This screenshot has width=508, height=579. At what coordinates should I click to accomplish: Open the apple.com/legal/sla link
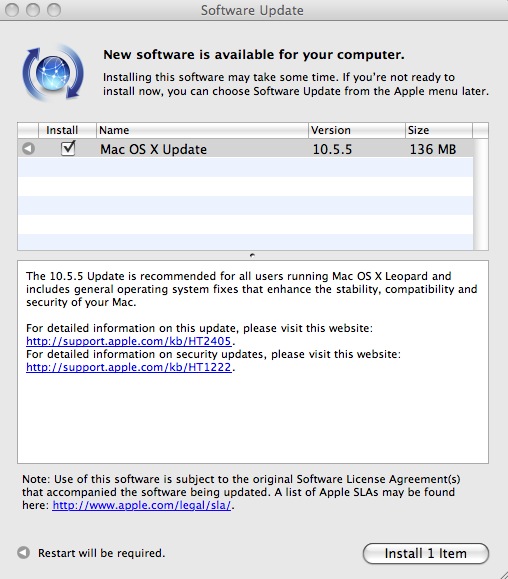142,505
